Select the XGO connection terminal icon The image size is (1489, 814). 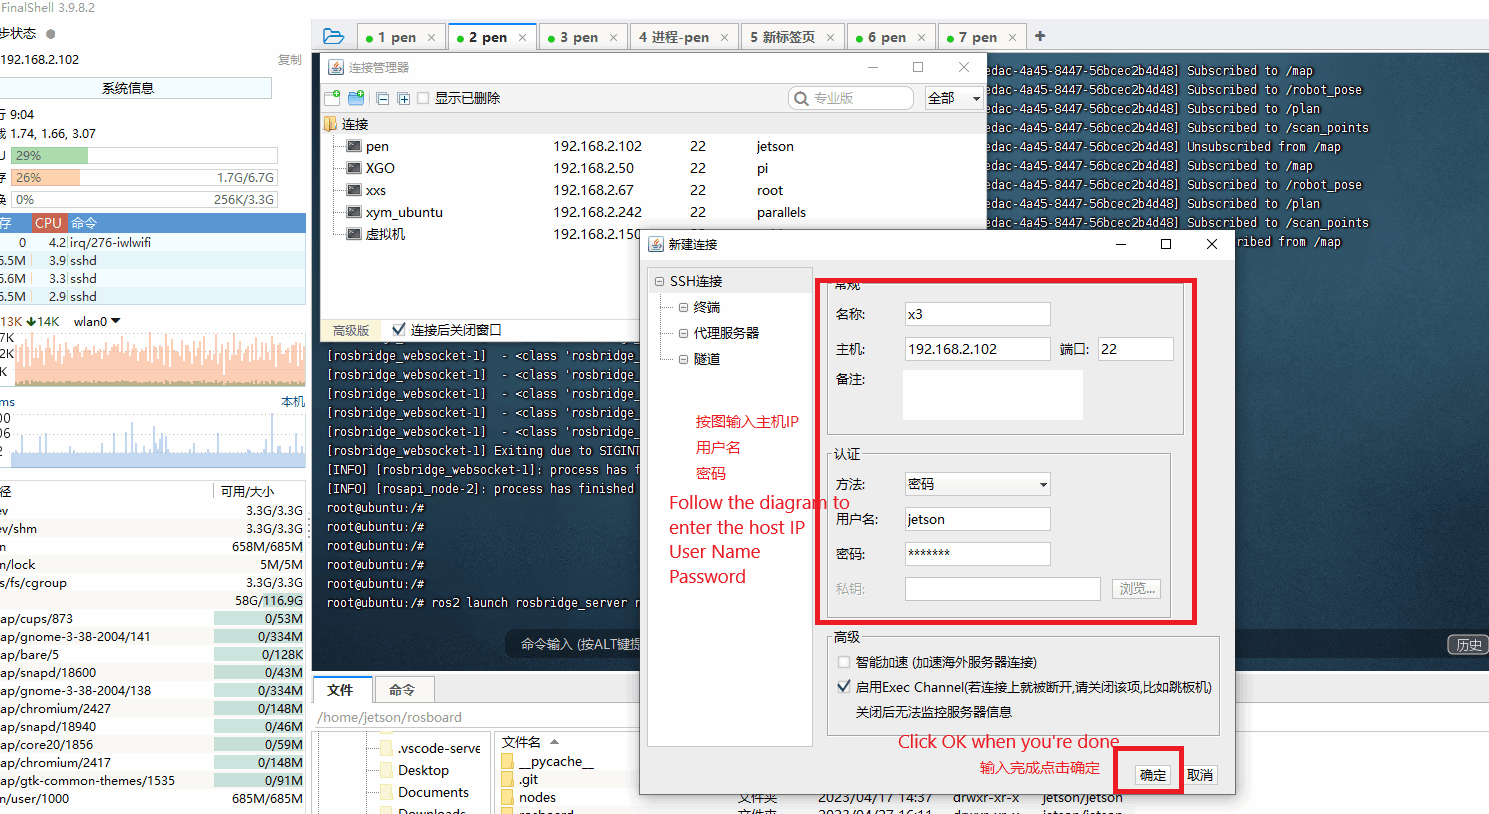354,168
